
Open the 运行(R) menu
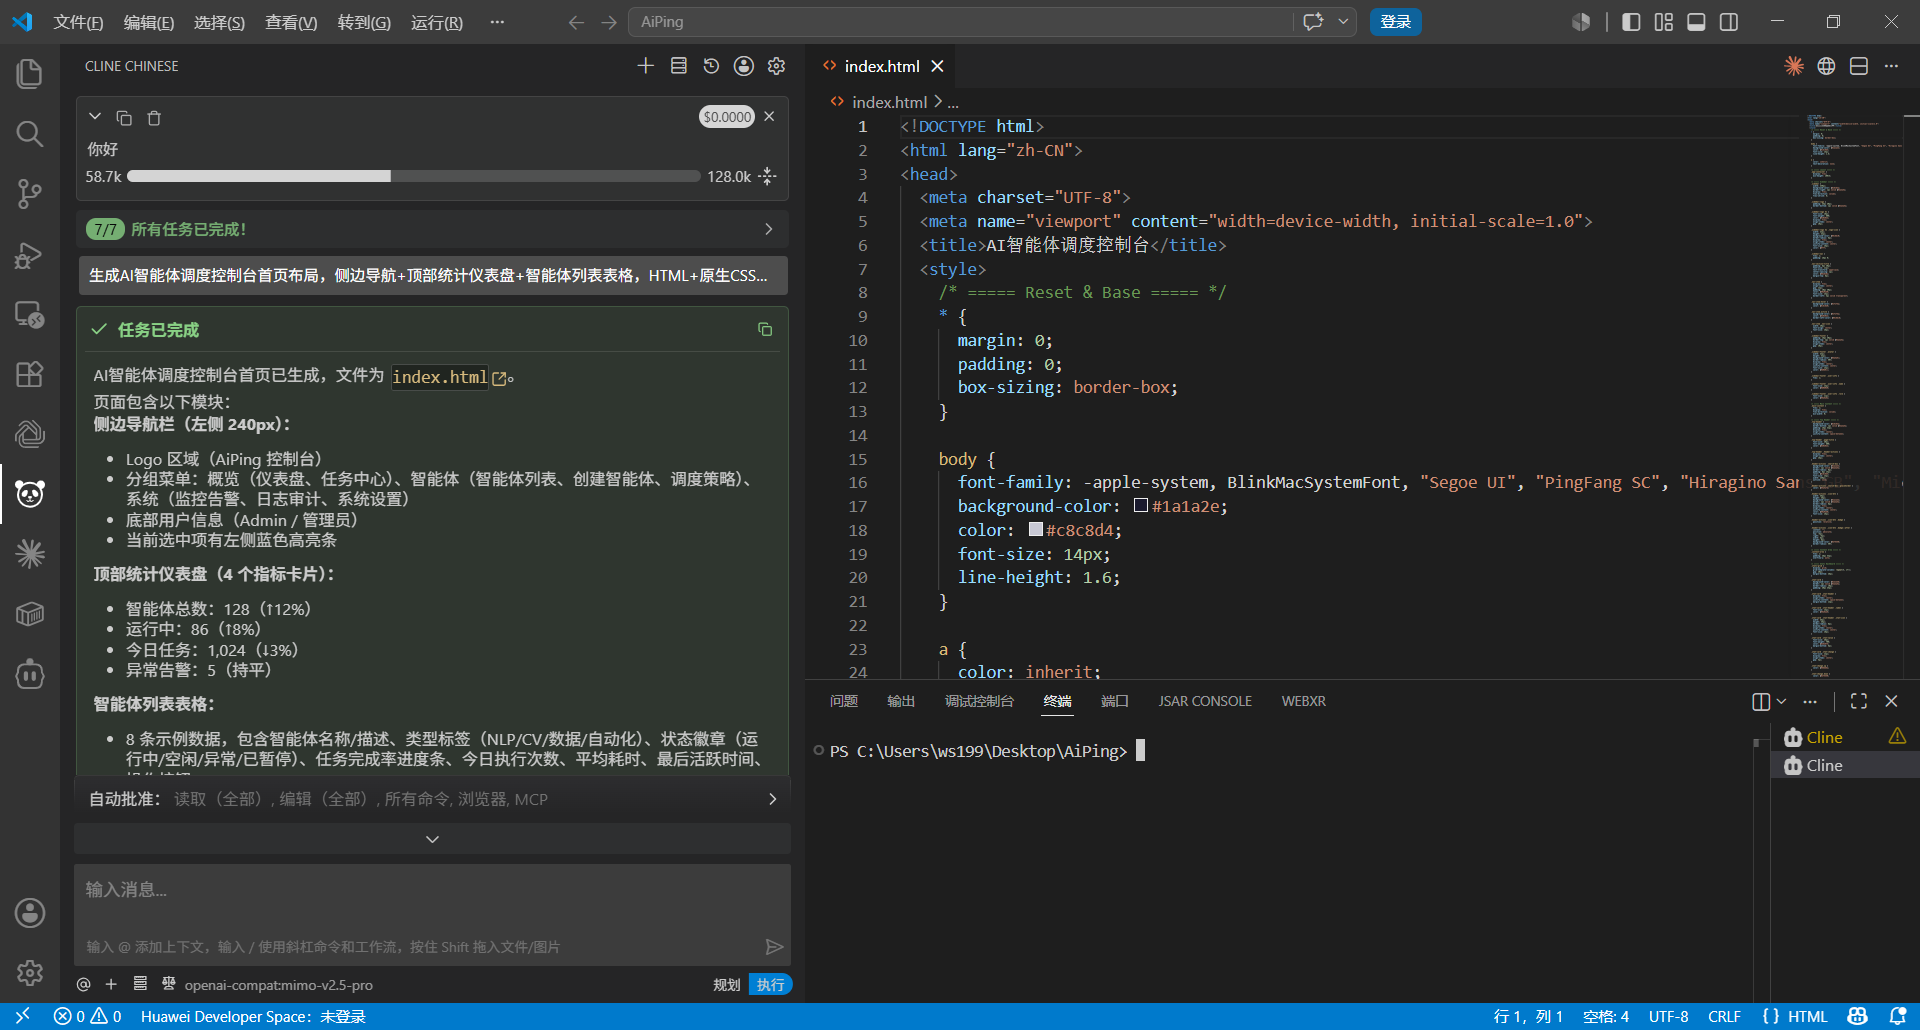click(x=437, y=22)
